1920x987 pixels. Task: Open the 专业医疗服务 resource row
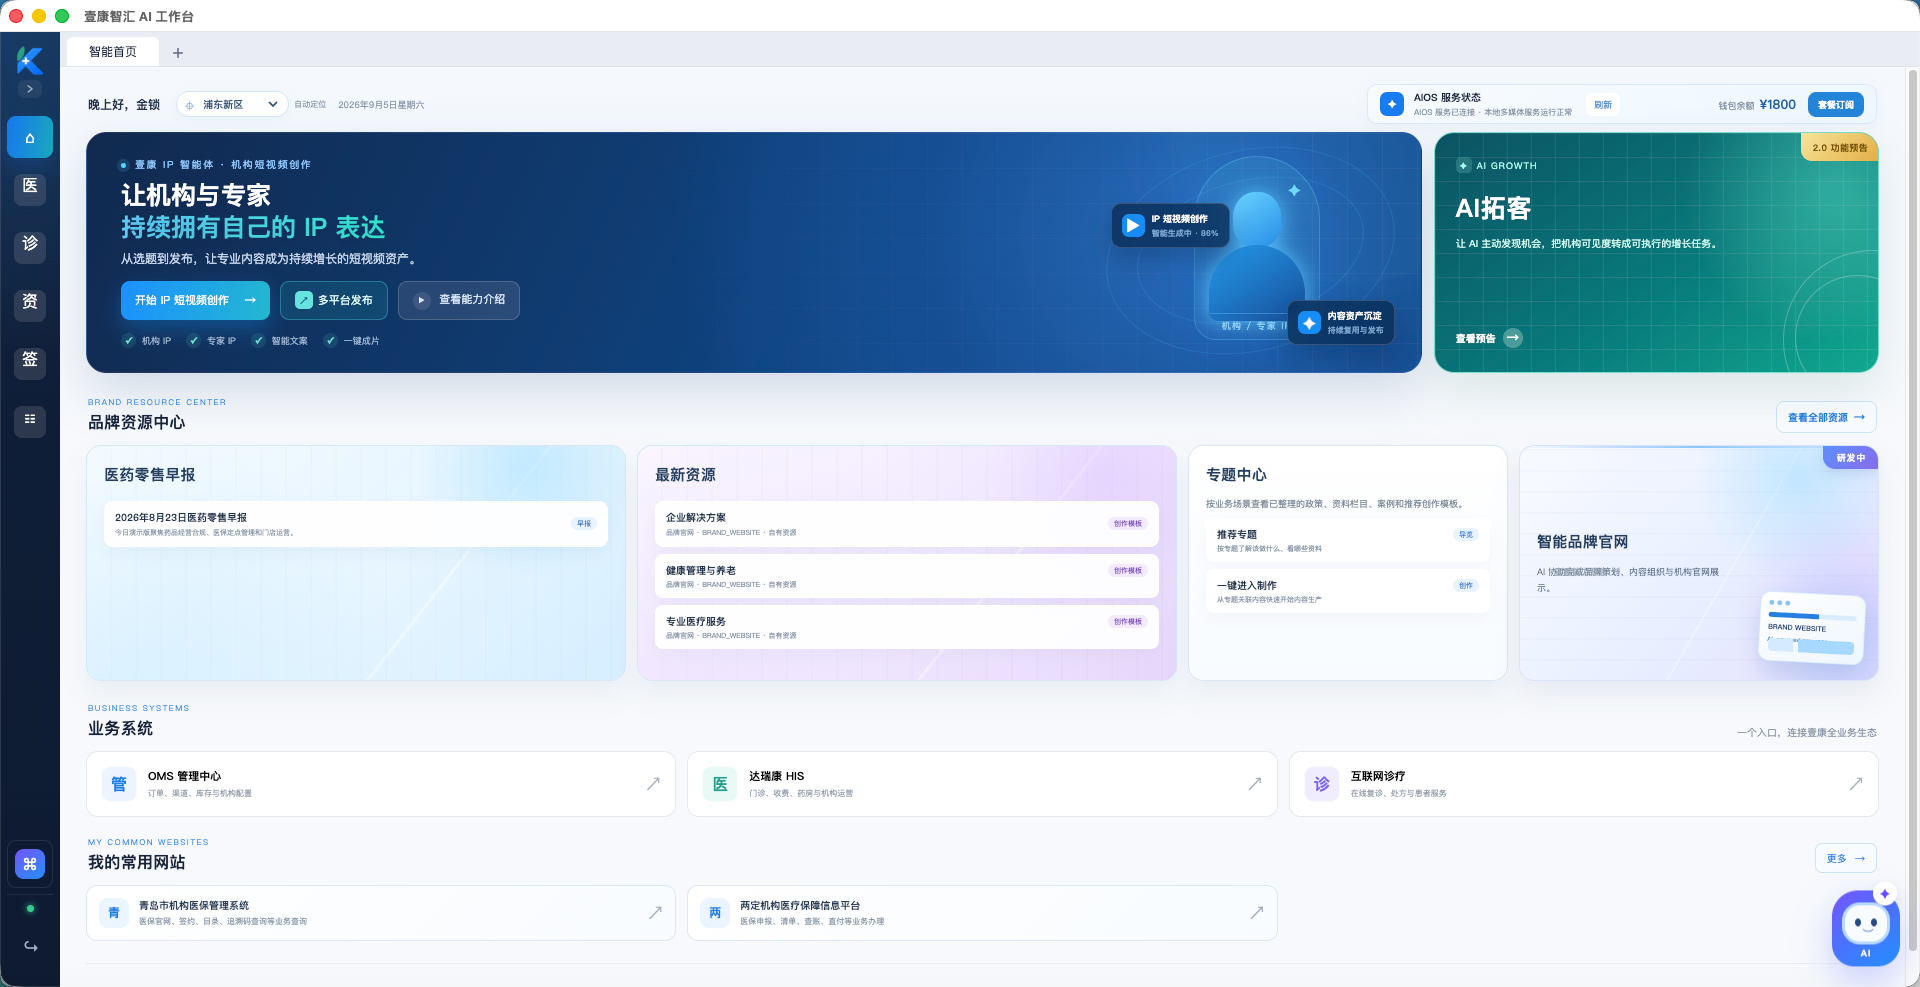[x=906, y=627]
